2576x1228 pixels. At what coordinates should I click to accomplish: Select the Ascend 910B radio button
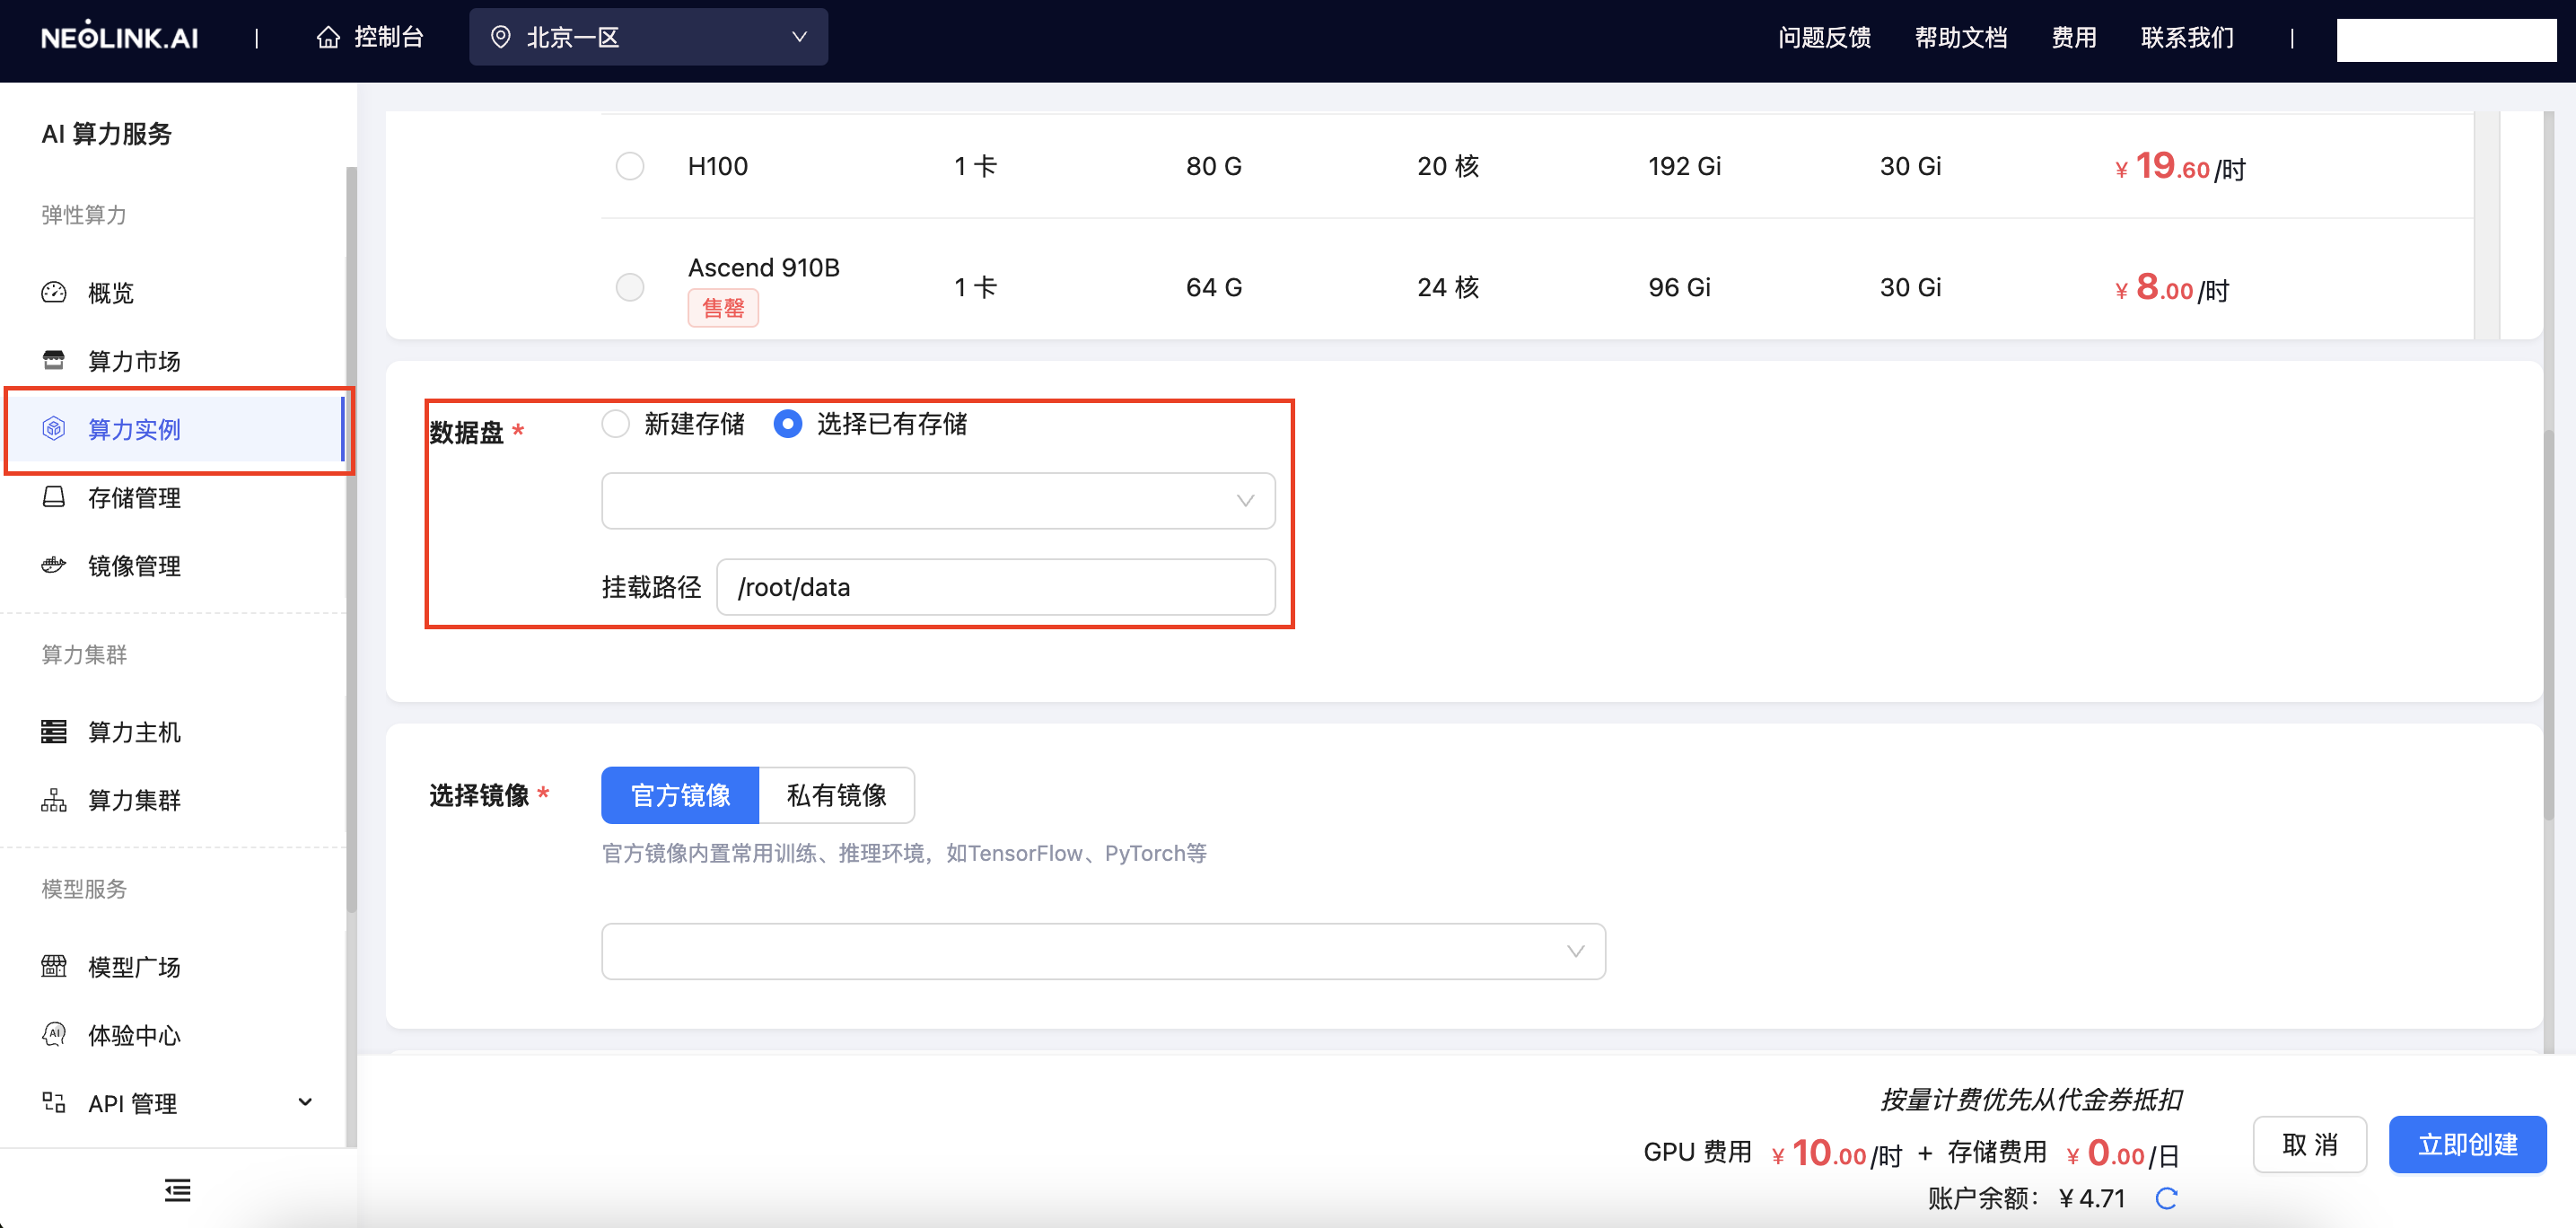(x=630, y=287)
